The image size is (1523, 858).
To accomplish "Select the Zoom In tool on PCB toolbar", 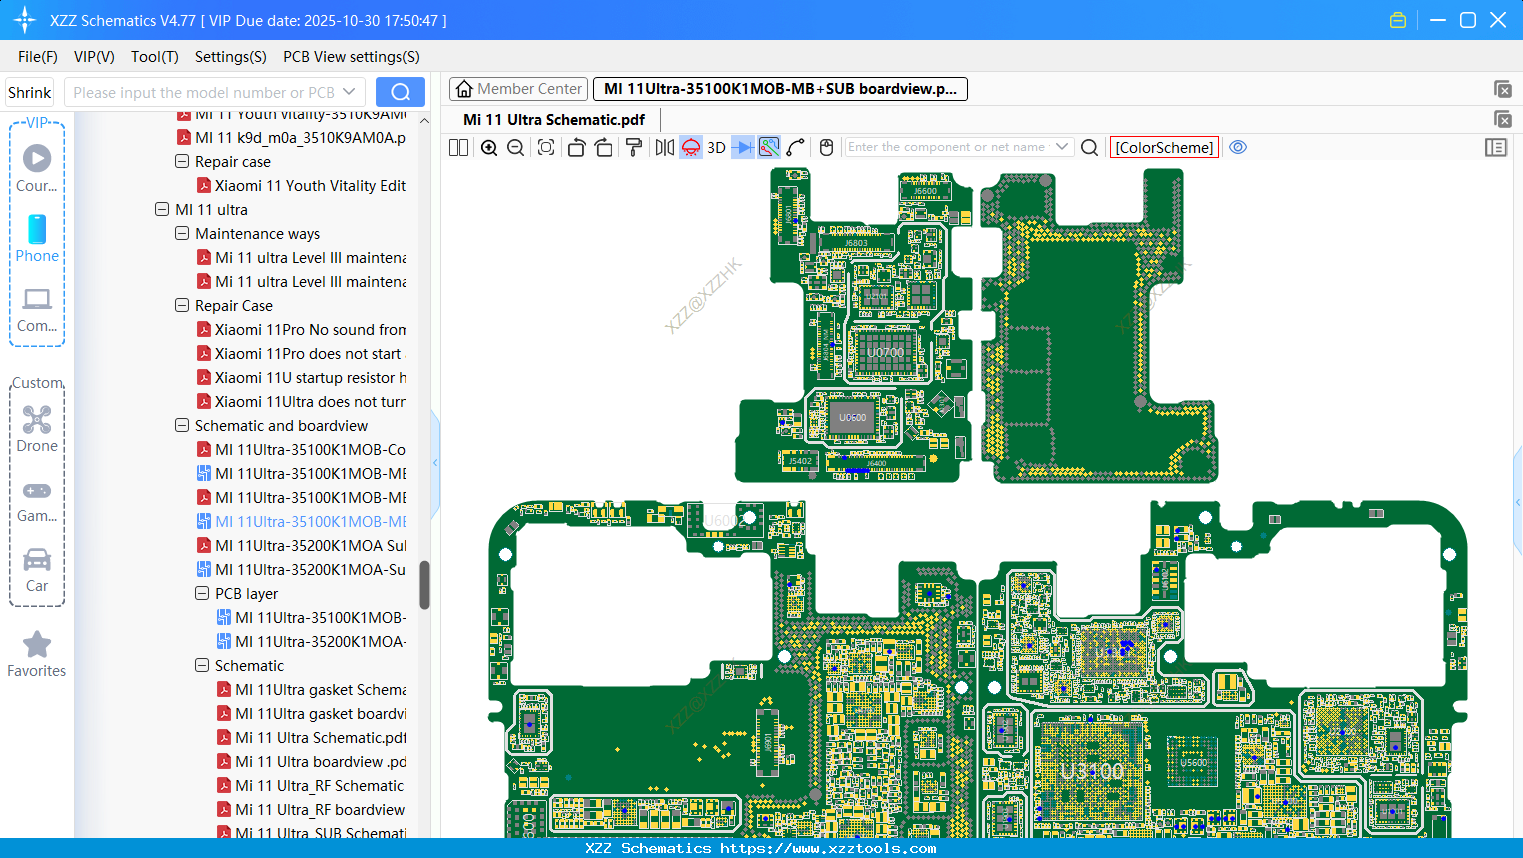I will (489, 147).
